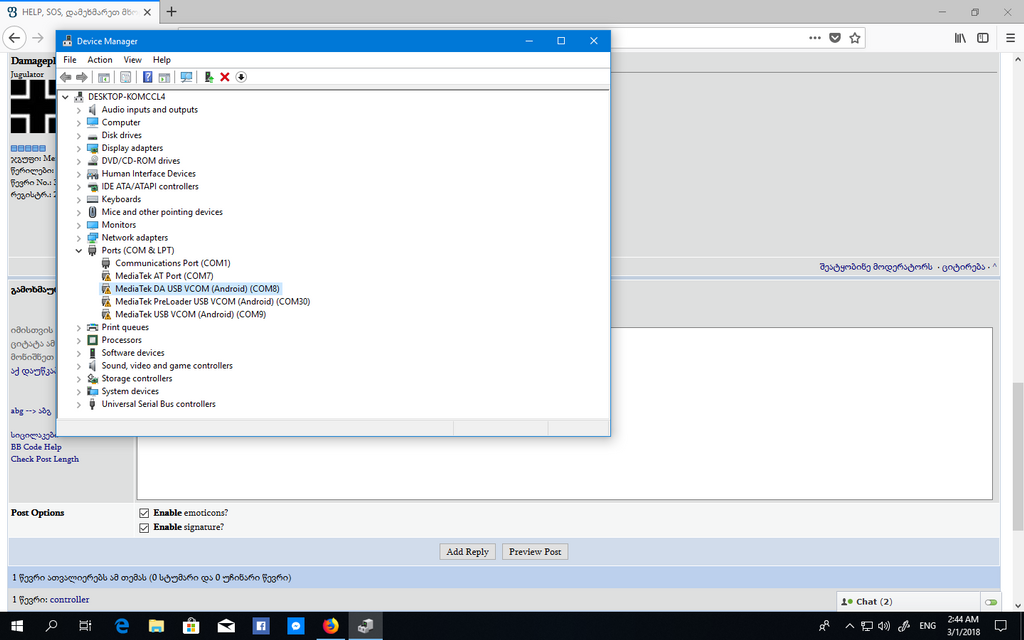Toggle the green chat status switch
1024x640 pixels.
[x=991, y=602]
